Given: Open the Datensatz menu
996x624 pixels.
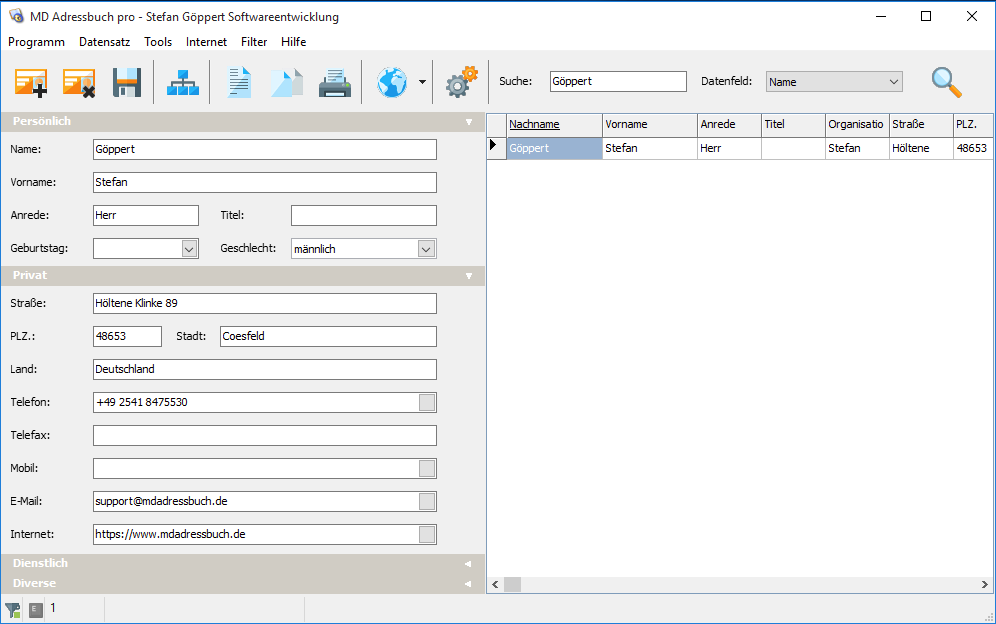Looking at the screenshot, I should [x=104, y=42].
